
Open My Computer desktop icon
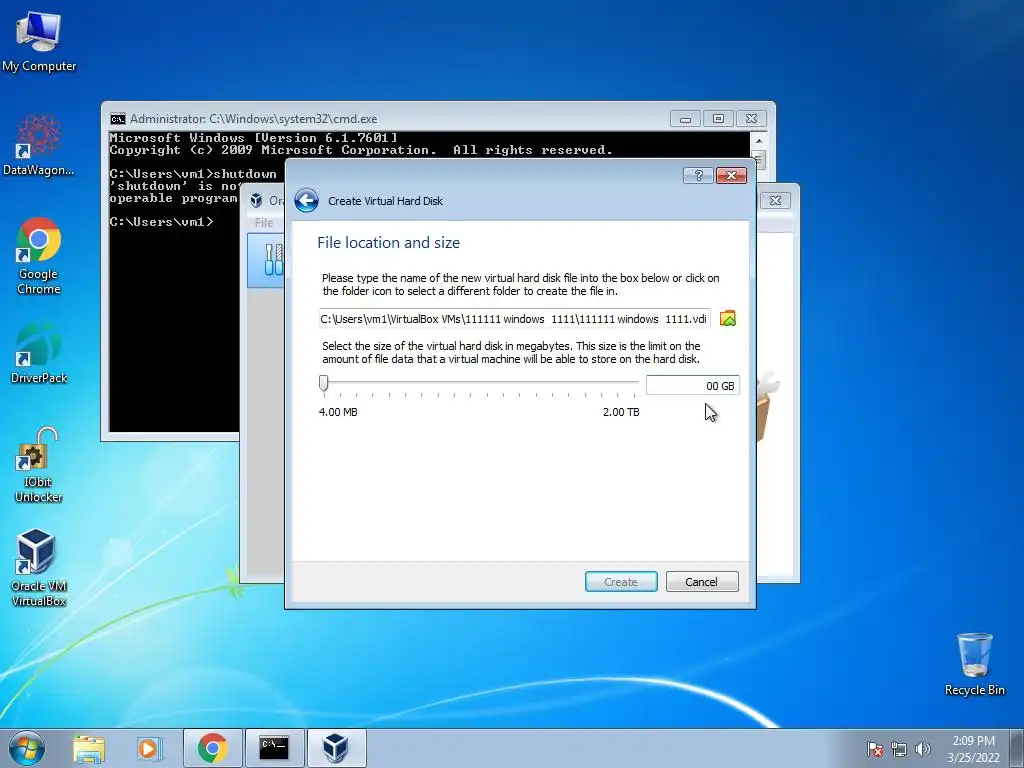point(39,42)
